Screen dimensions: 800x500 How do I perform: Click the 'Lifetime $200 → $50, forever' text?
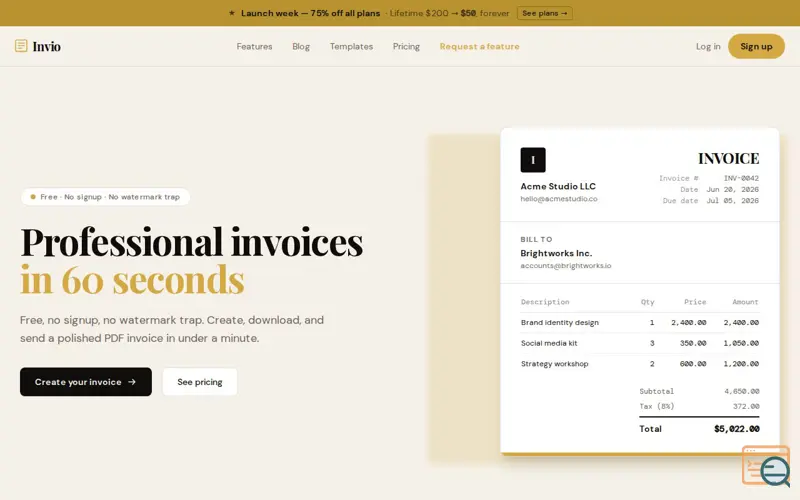pos(449,13)
